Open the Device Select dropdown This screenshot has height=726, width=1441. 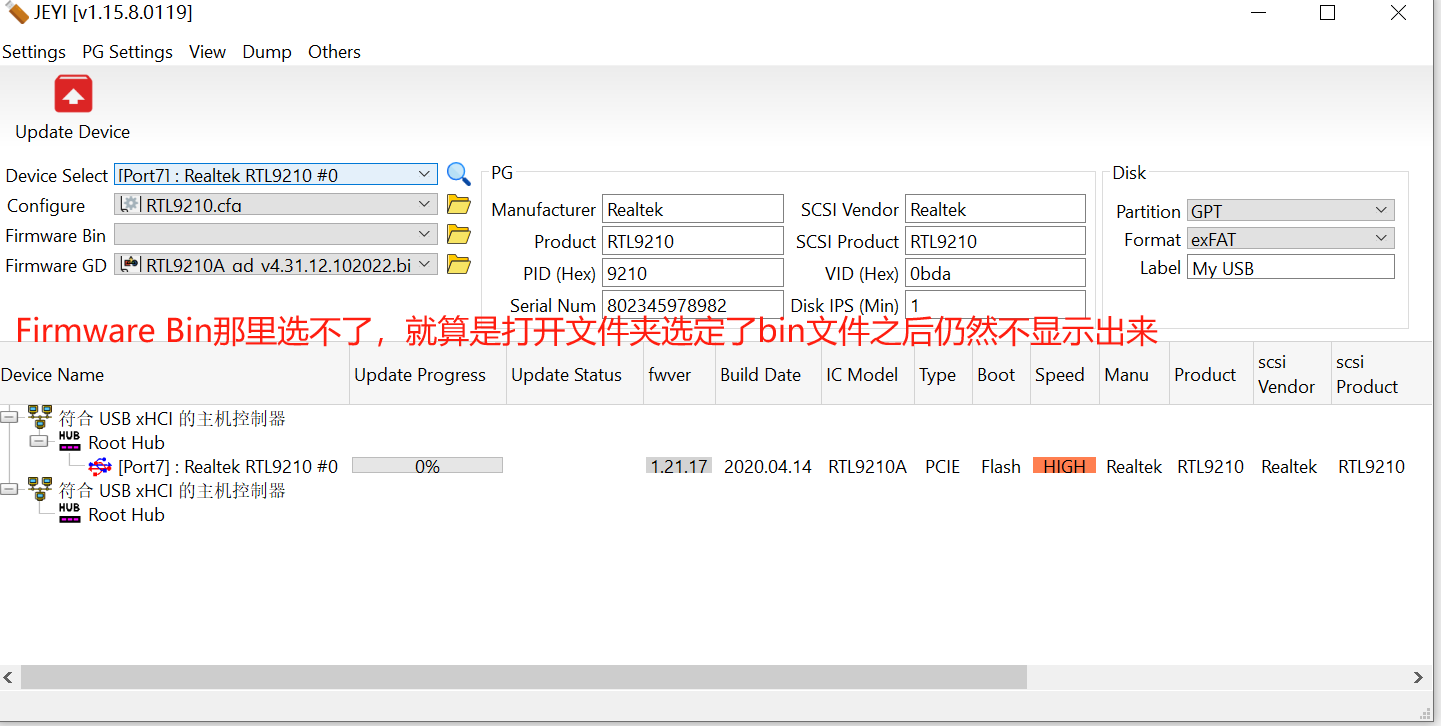pos(275,174)
